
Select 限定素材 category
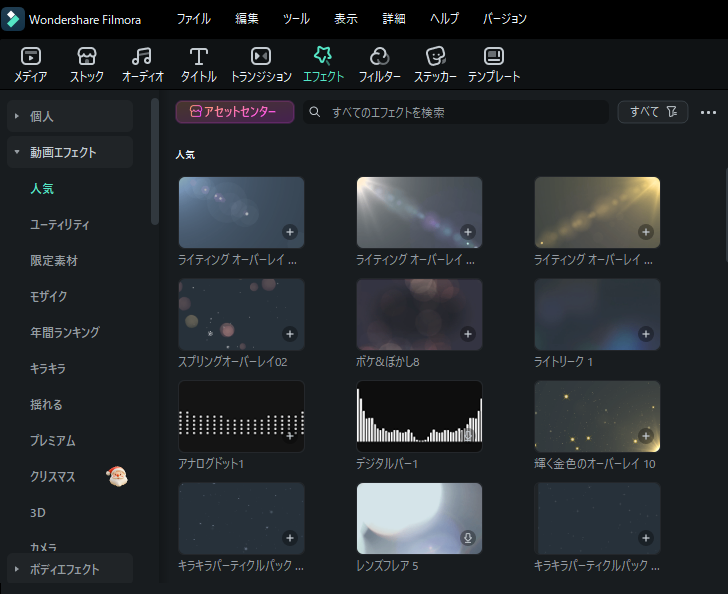(54, 261)
